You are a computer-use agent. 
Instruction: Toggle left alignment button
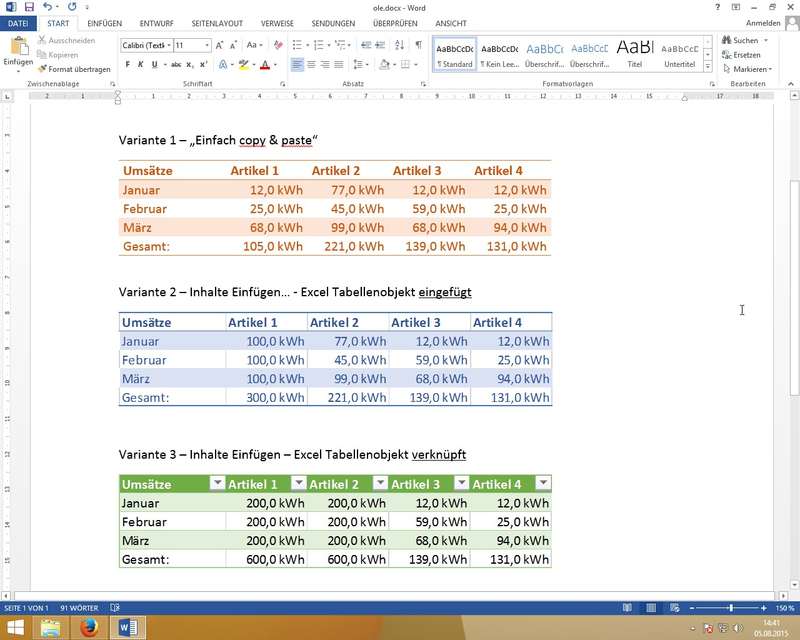click(x=297, y=65)
